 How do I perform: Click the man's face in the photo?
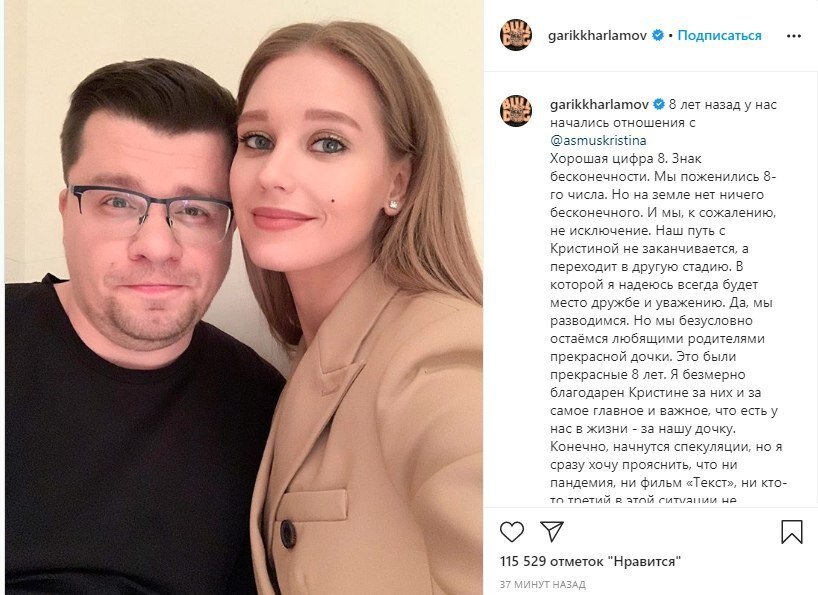pyautogui.click(x=149, y=224)
